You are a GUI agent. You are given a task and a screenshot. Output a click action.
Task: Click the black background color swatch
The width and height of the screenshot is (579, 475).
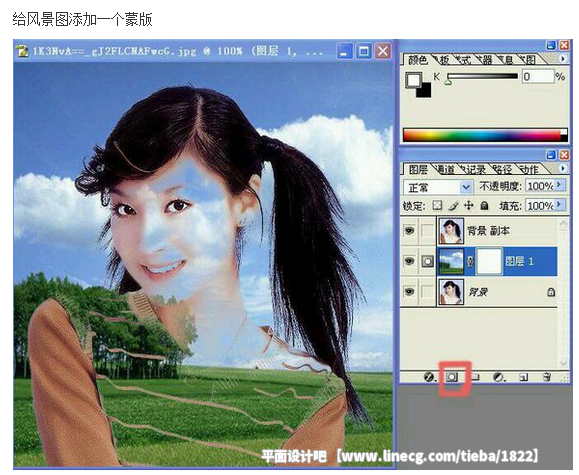tap(425, 92)
